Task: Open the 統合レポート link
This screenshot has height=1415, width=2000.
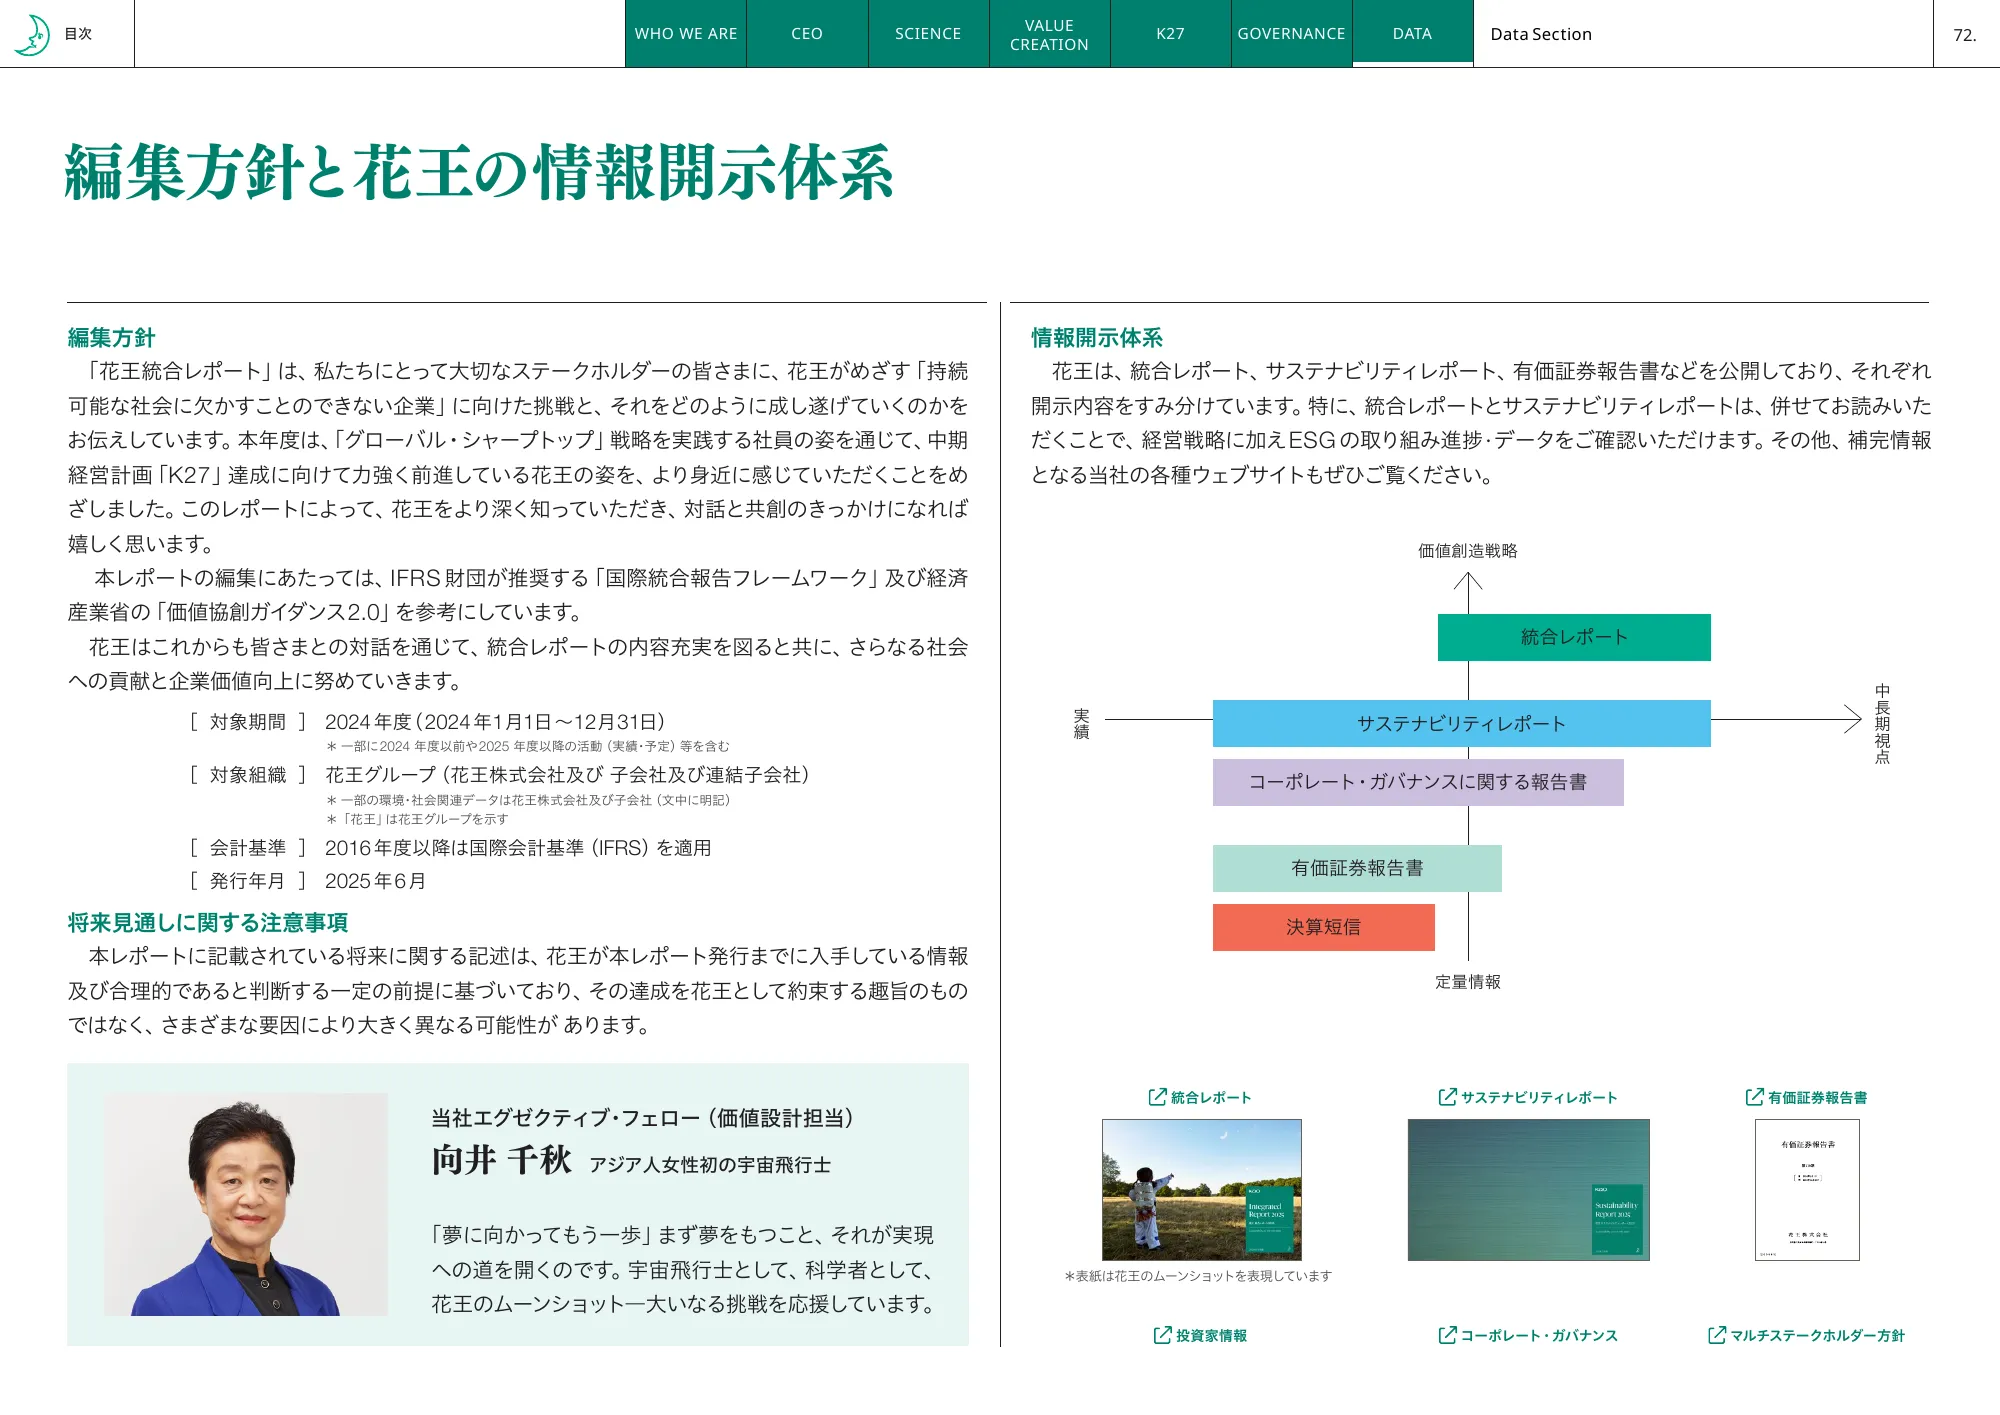Action: coord(1210,1097)
